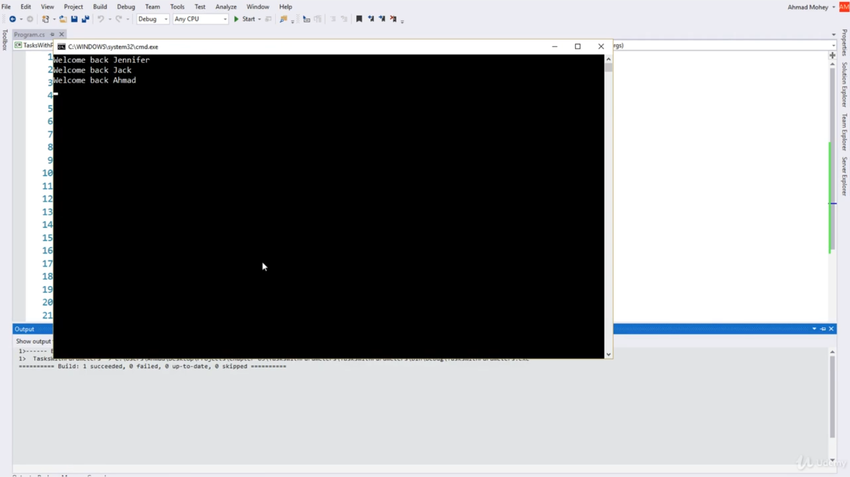This screenshot has width=850, height=477.
Task: Click the cmd.exe title bar icon
Action: coord(61,47)
